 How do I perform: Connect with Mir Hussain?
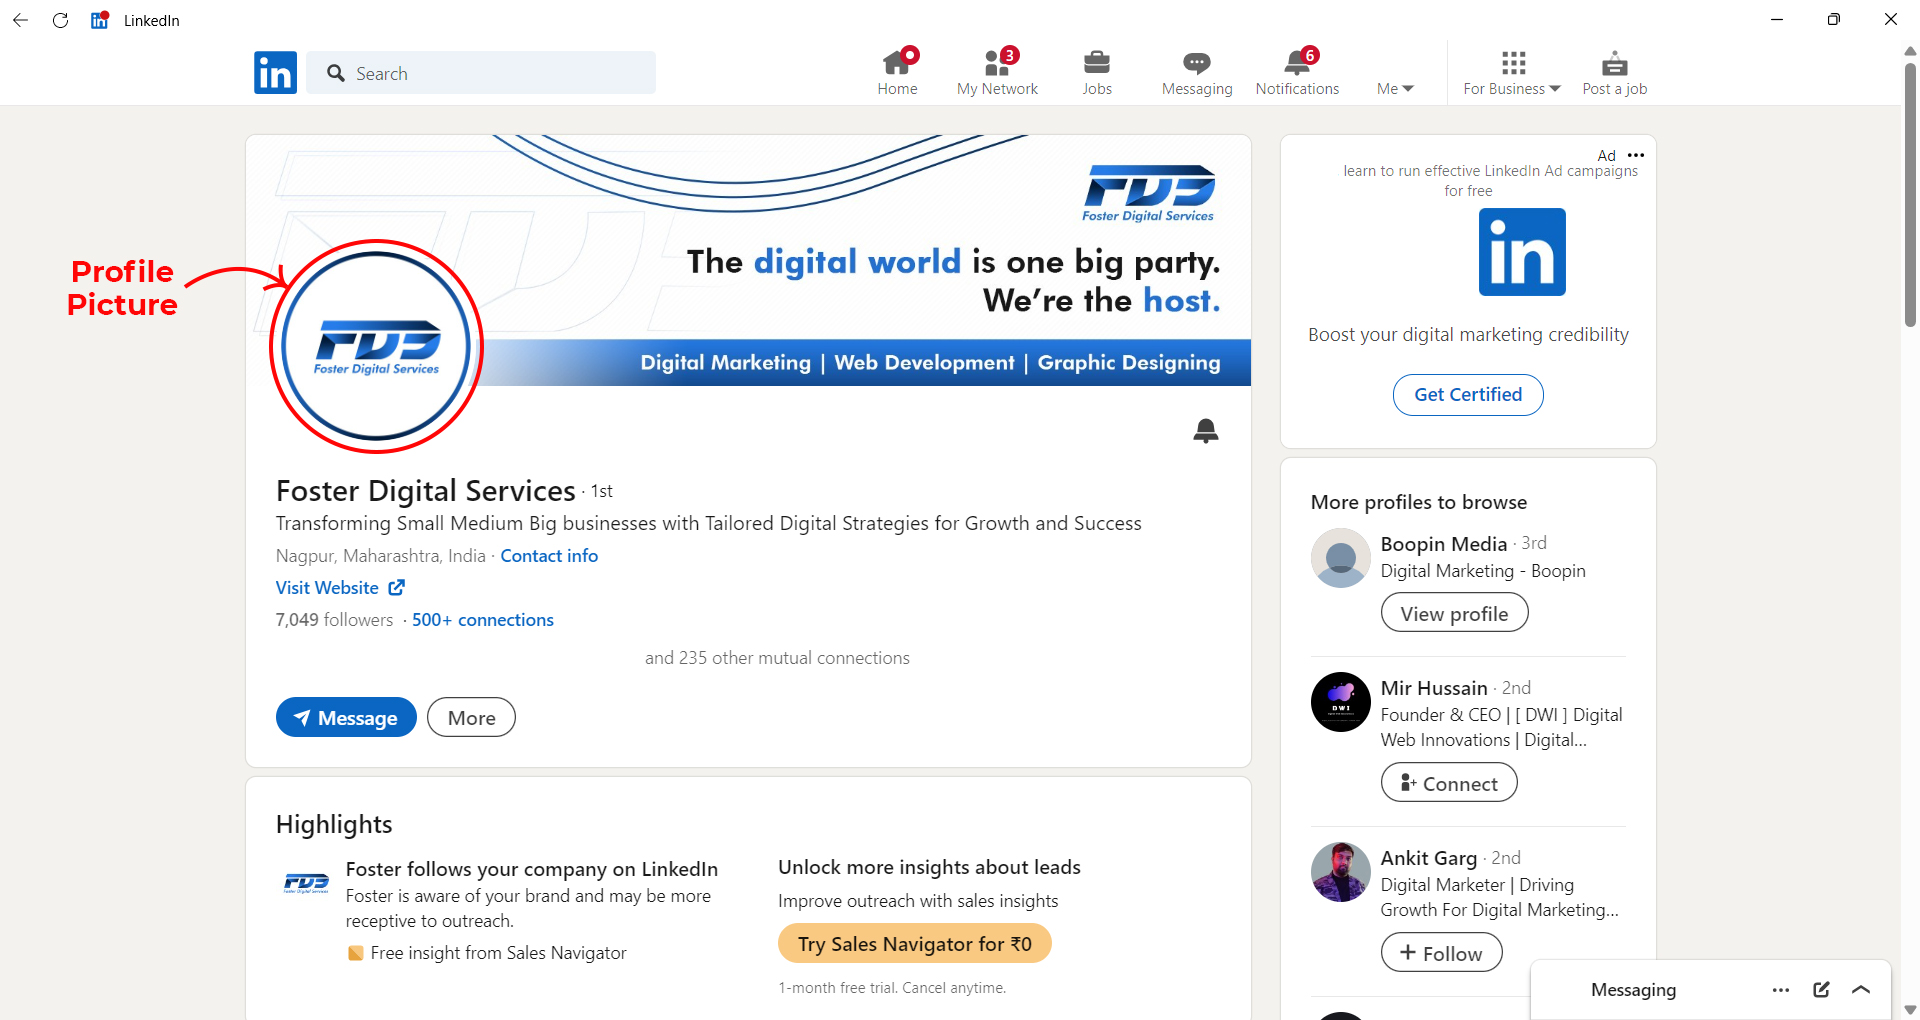click(1449, 783)
